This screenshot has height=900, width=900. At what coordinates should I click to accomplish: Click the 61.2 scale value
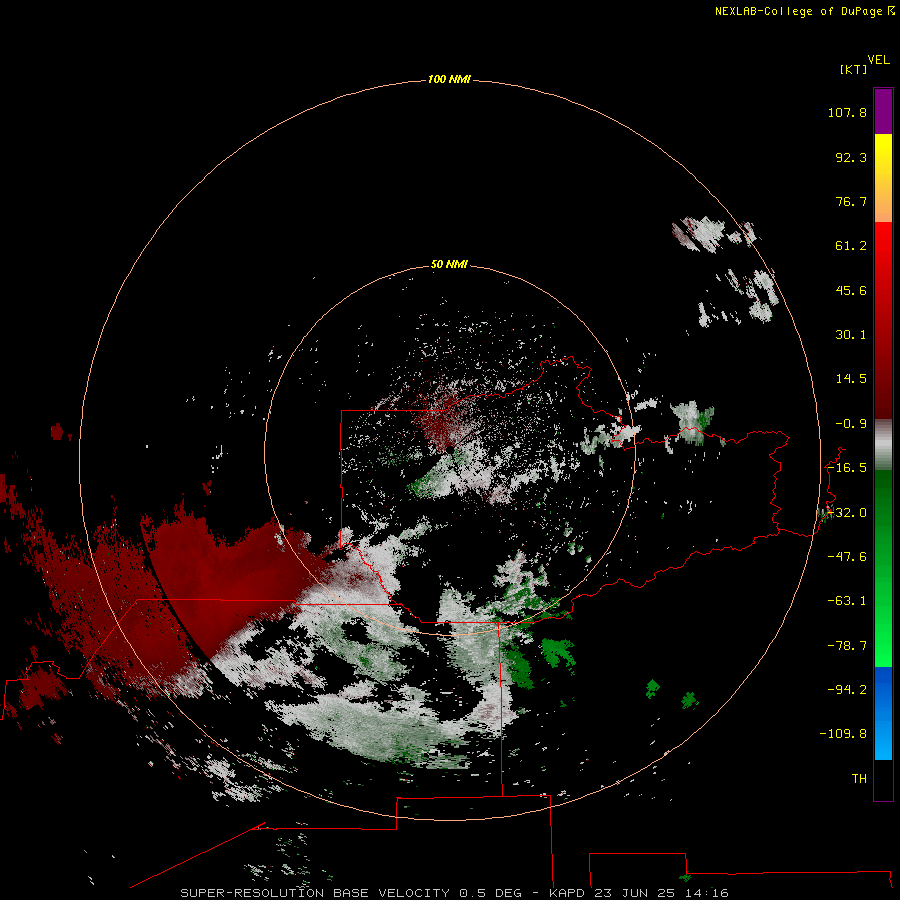click(851, 246)
